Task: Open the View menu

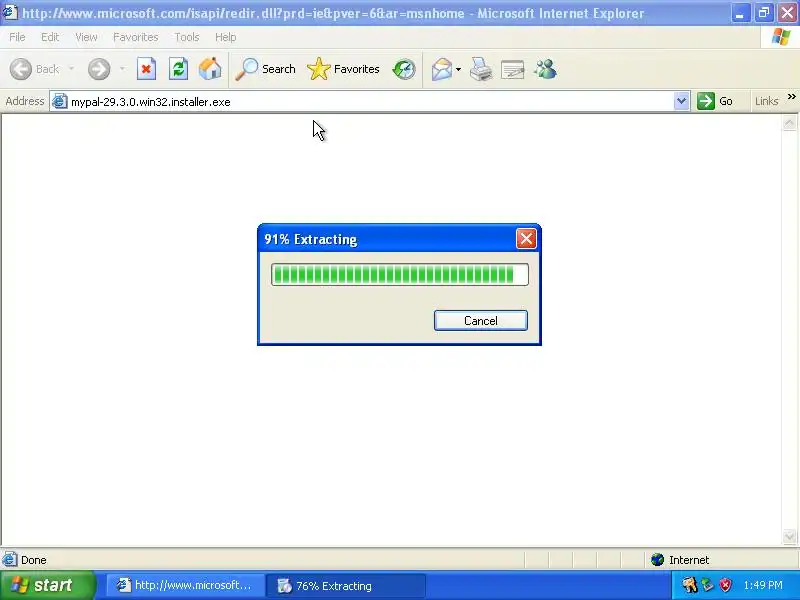Action: (86, 37)
